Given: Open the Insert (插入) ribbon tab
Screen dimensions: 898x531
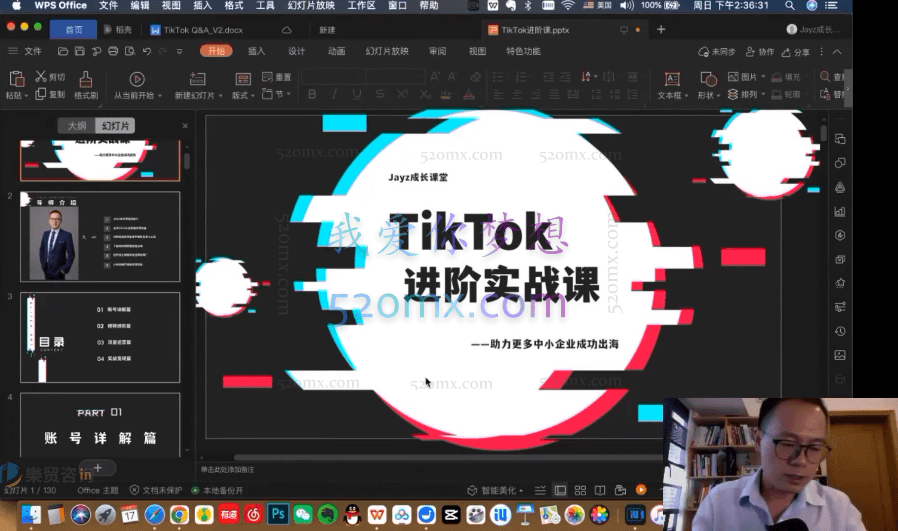Looking at the screenshot, I should coord(256,51).
